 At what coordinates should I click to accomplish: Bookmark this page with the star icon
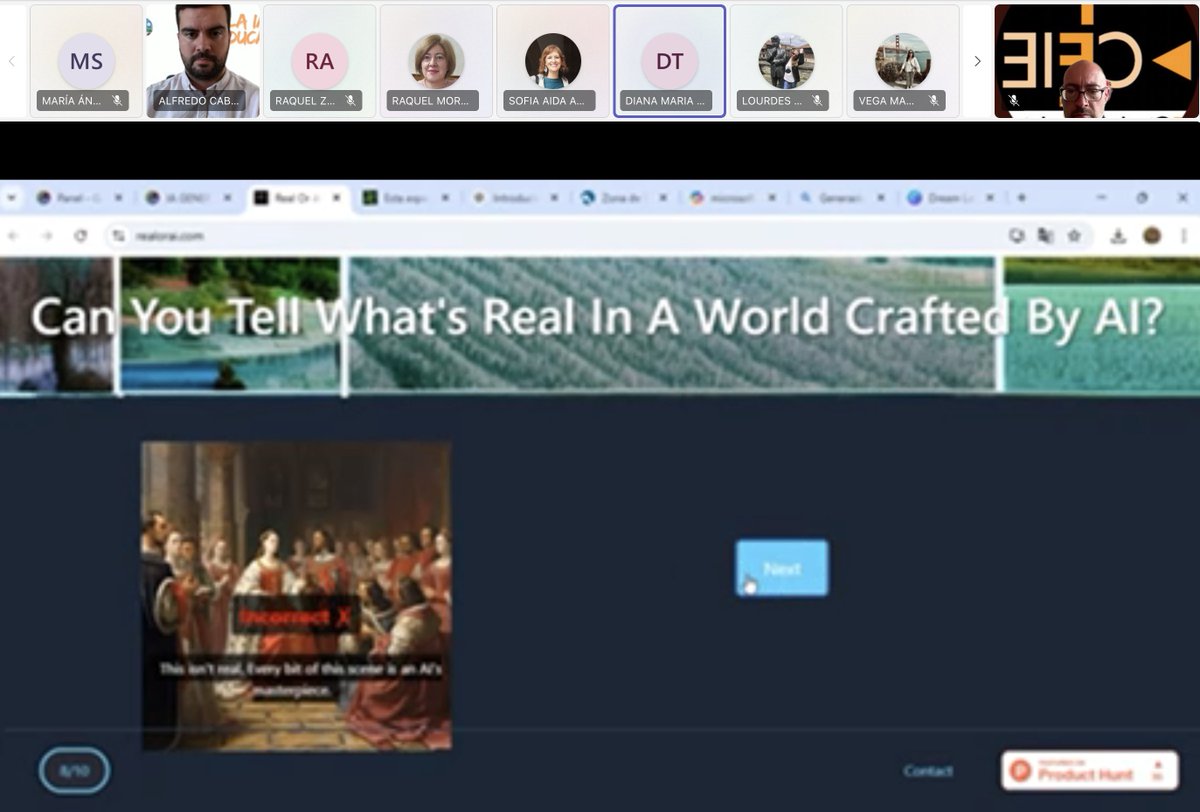pyautogui.click(x=1074, y=236)
